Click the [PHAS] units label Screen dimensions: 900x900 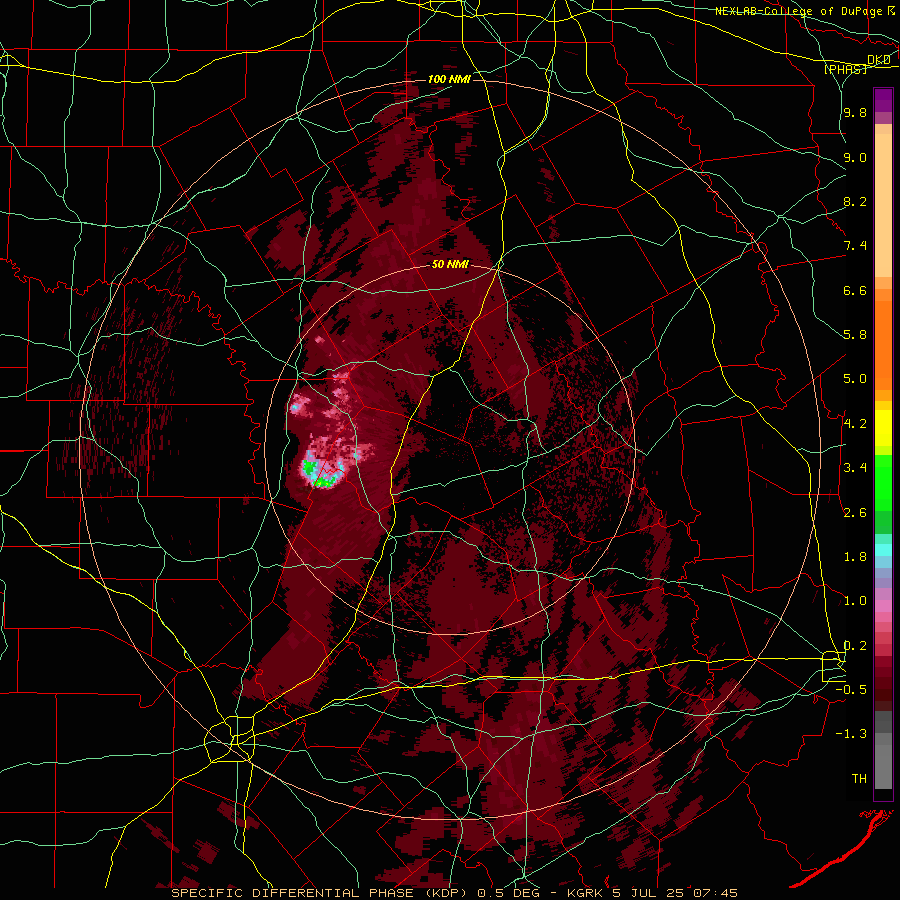(x=846, y=69)
